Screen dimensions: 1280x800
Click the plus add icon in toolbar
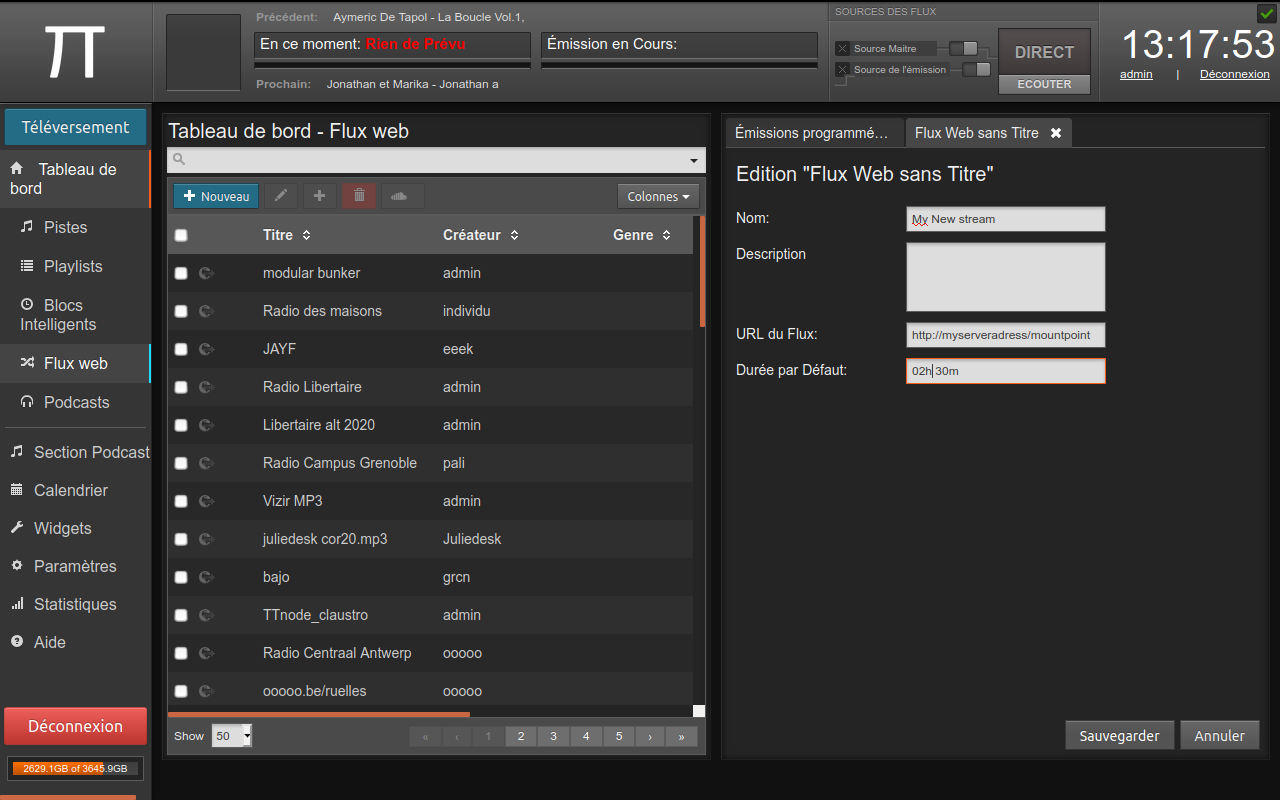click(x=319, y=196)
